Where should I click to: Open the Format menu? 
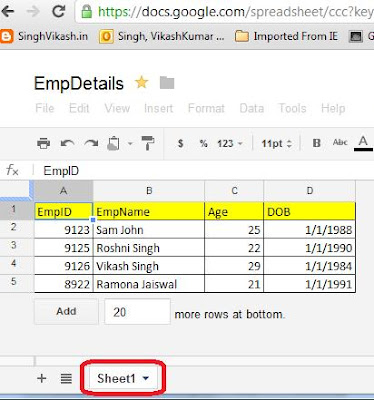pos(206,108)
